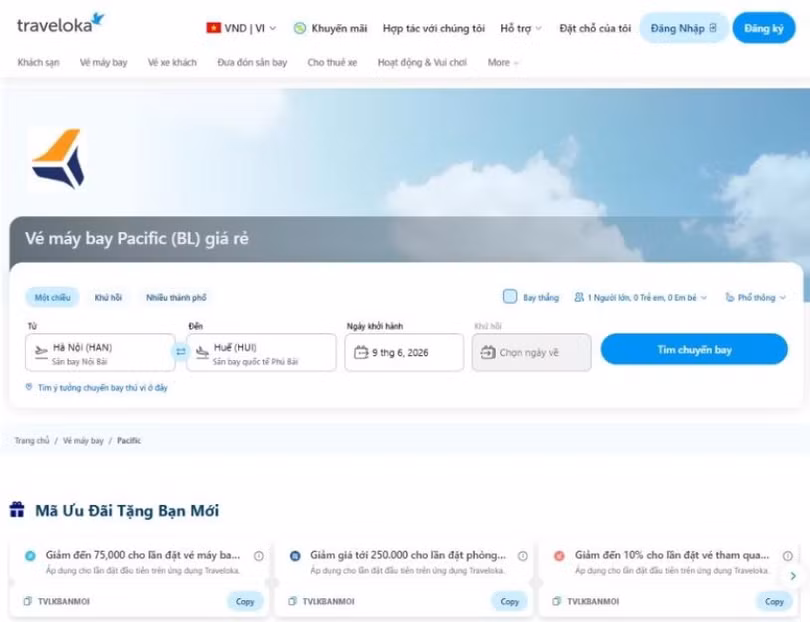Go to Vé máy bay breadcrumb
This screenshot has height=622, width=810.
pyautogui.click(x=83, y=441)
